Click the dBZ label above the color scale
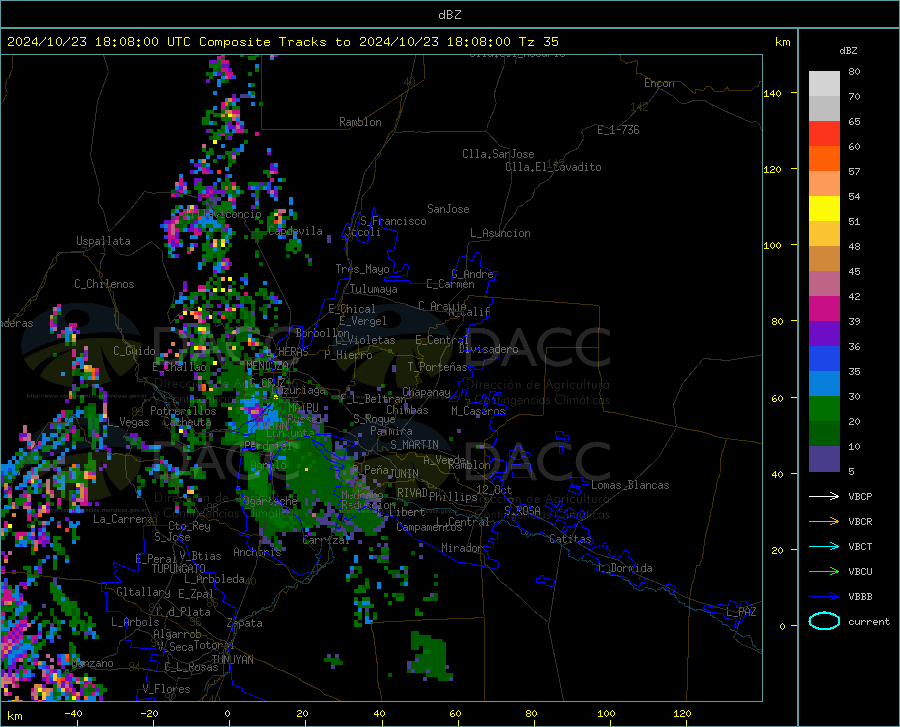The height and width of the screenshot is (727, 900). (x=848, y=50)
